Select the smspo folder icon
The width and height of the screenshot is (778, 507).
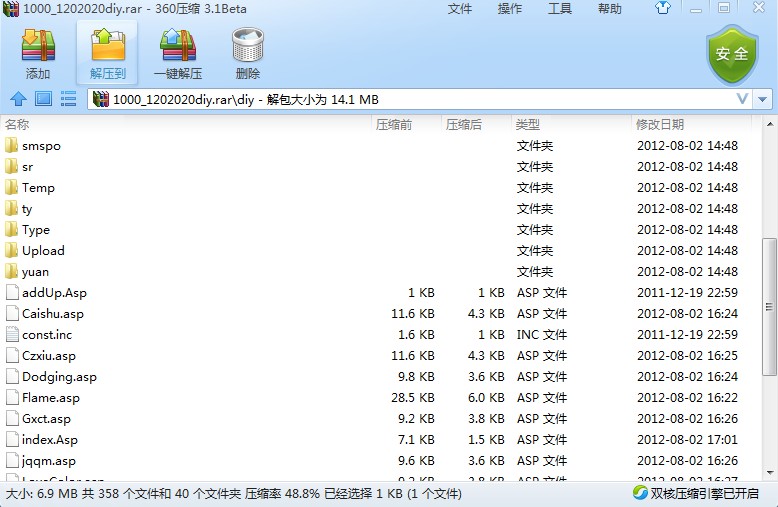pos(12,146)
